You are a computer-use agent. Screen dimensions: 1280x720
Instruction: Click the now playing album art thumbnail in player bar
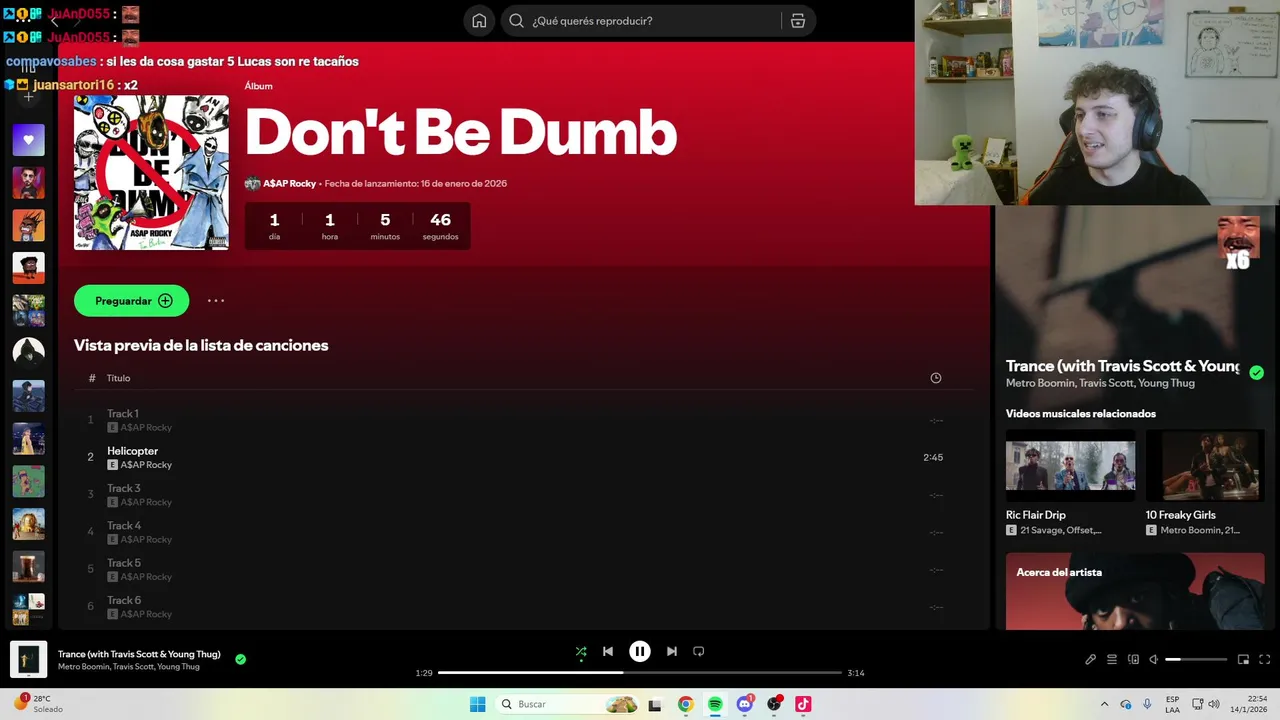pyautogui.click(x=28, y=659)
